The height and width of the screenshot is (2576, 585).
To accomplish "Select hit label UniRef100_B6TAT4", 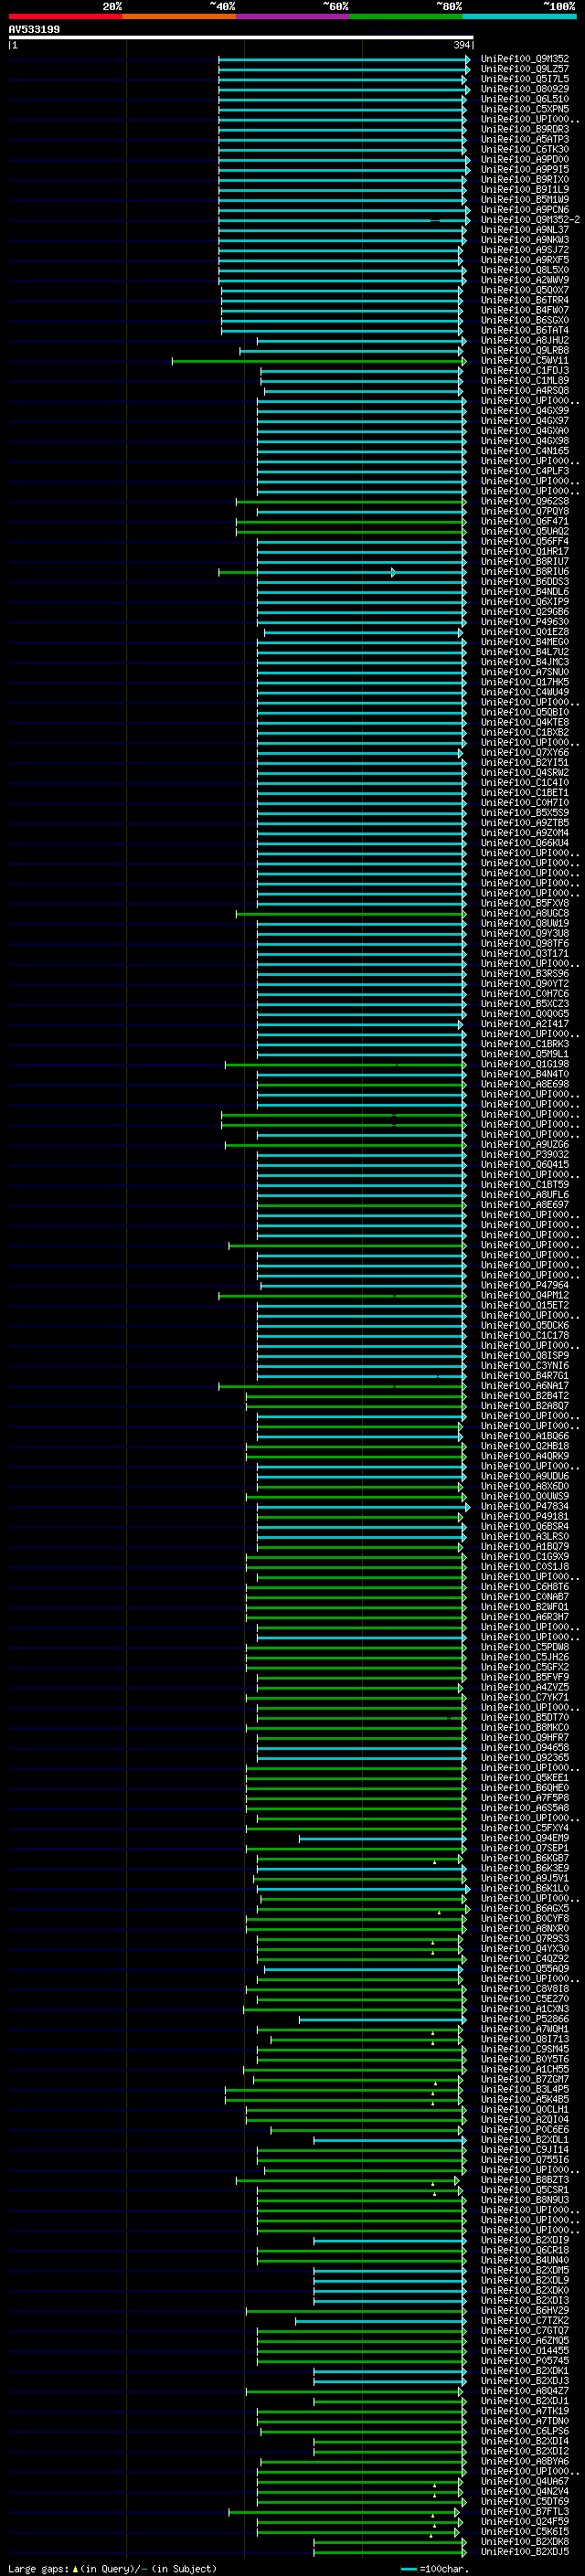I will [x=525, y=330].
